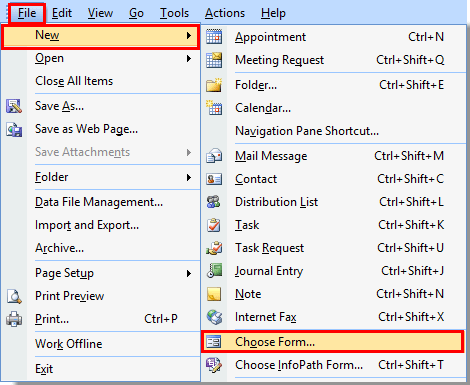
Task: Click the Appointment calendar icon
Action: point(214,37)
